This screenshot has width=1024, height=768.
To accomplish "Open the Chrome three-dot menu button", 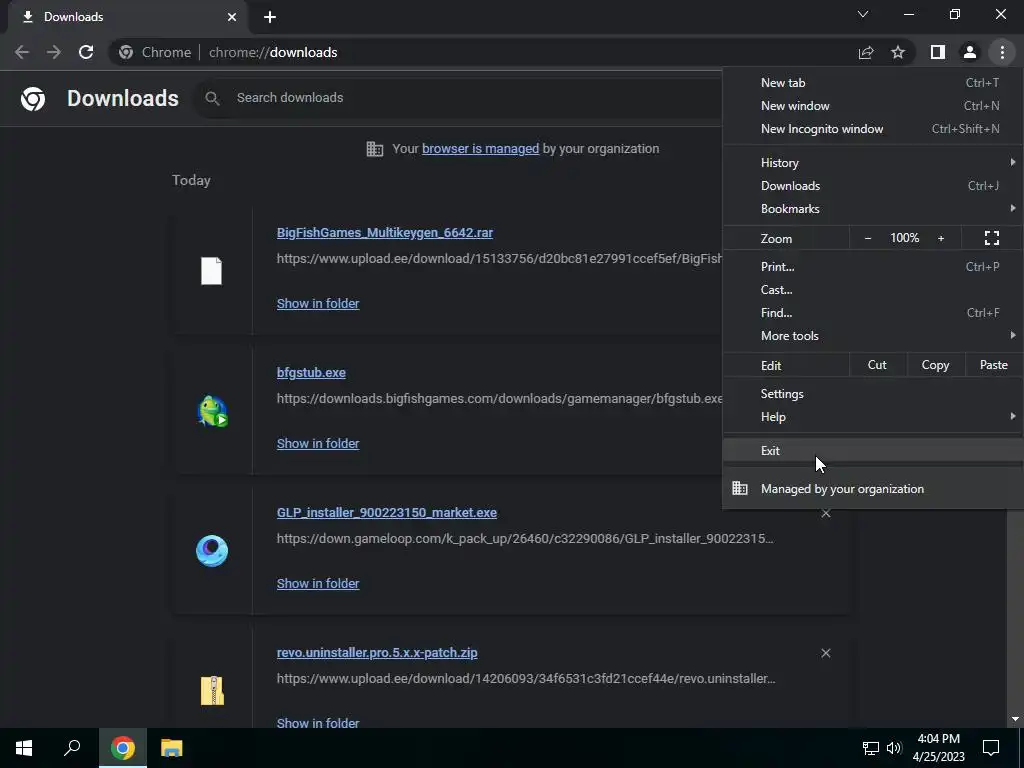I will pos(1002,52).
